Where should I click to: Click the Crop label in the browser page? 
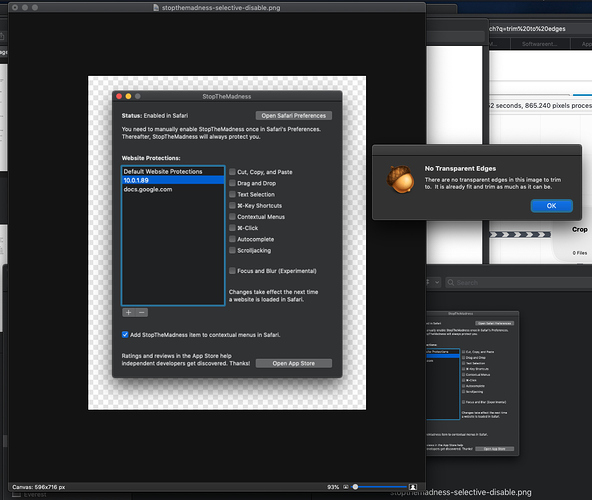pos(580,230)
